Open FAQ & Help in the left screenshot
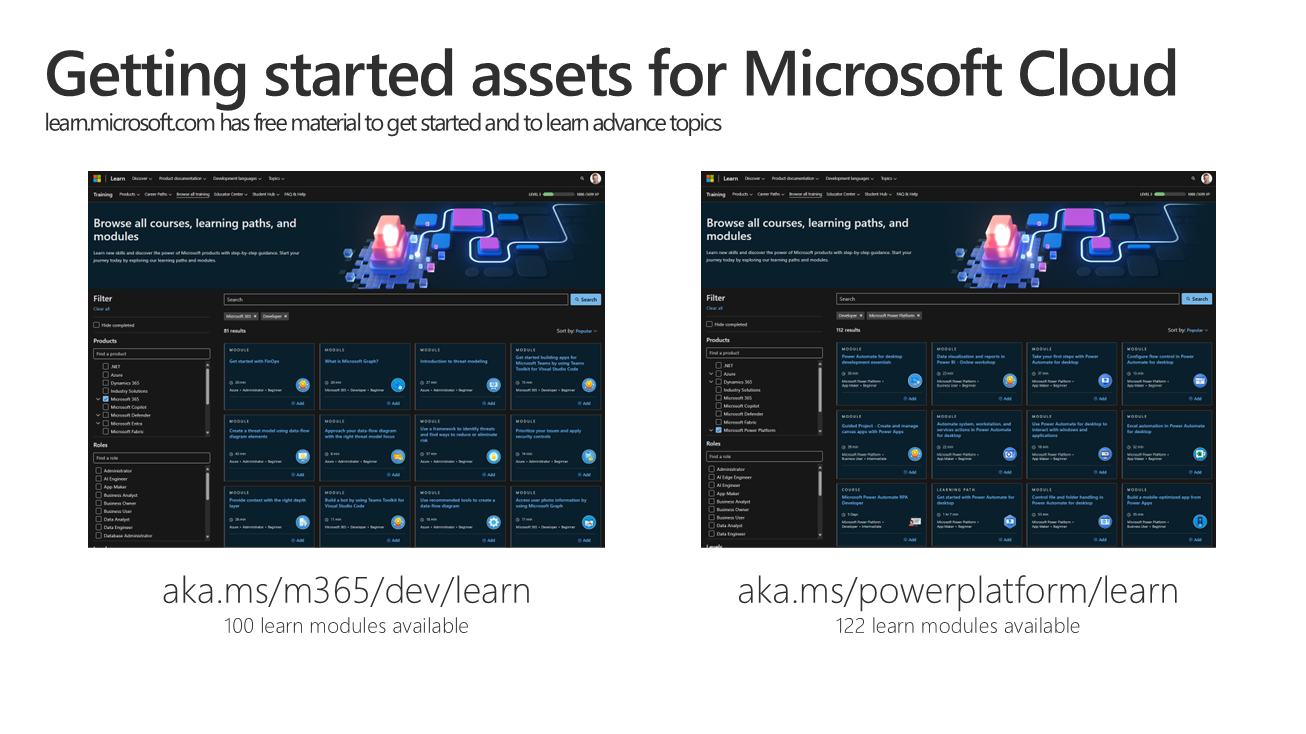 point(293,194)
